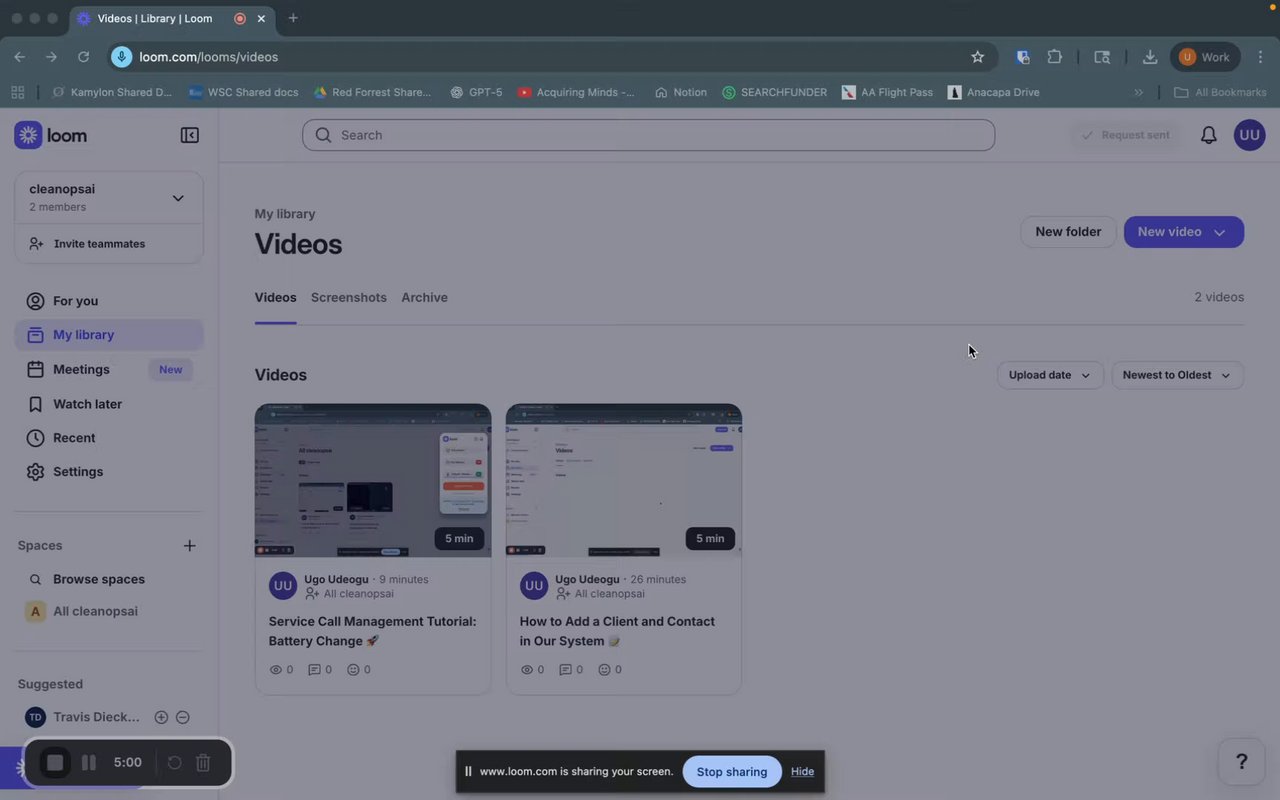Image resolution: width=1280 pixels, height=800 pixels.
Task: Click the New folder button
Action: (x=1068, y=232)
